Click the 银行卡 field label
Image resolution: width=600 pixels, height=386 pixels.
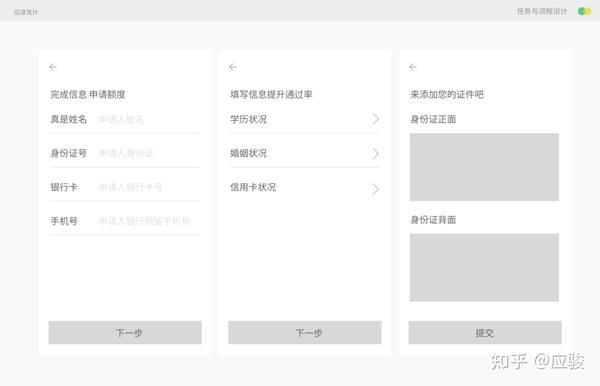point(64,187)
